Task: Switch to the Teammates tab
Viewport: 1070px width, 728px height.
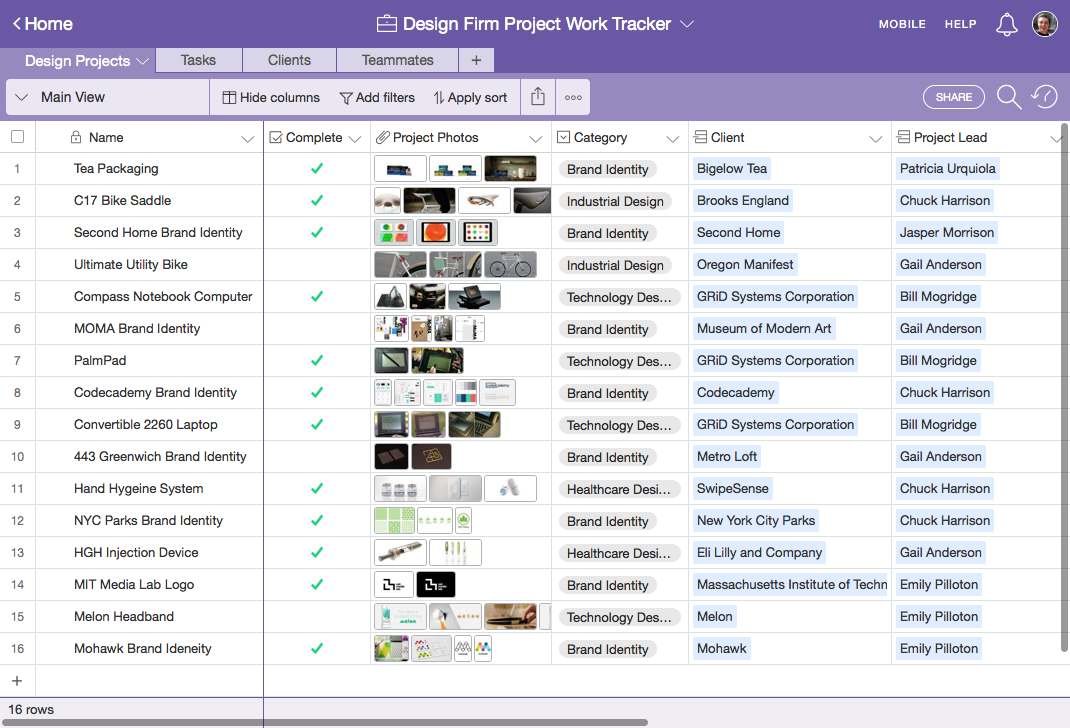Action: pyautogui.click(x=397, y=60)
